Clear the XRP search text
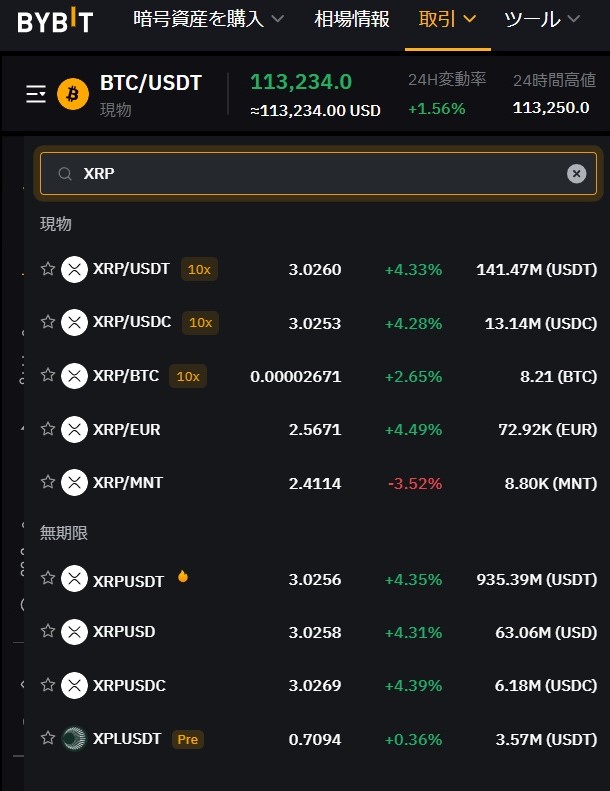This screenshot has height=791, width=610. (576, 174)
